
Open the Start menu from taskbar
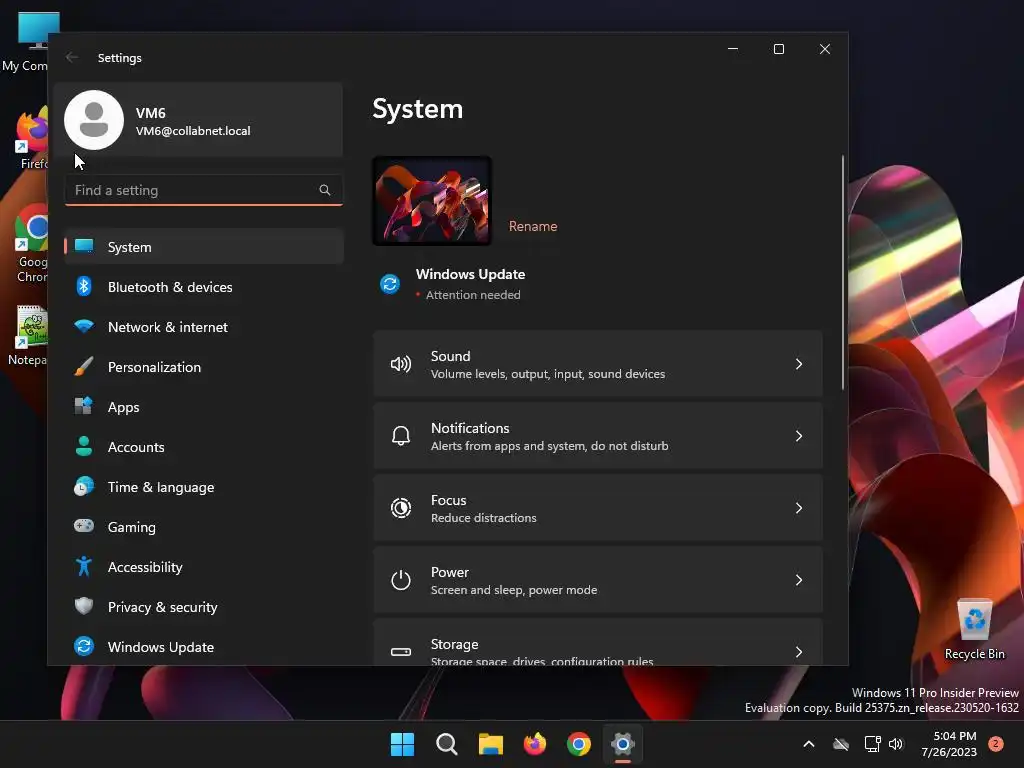(x=402, y=744)
